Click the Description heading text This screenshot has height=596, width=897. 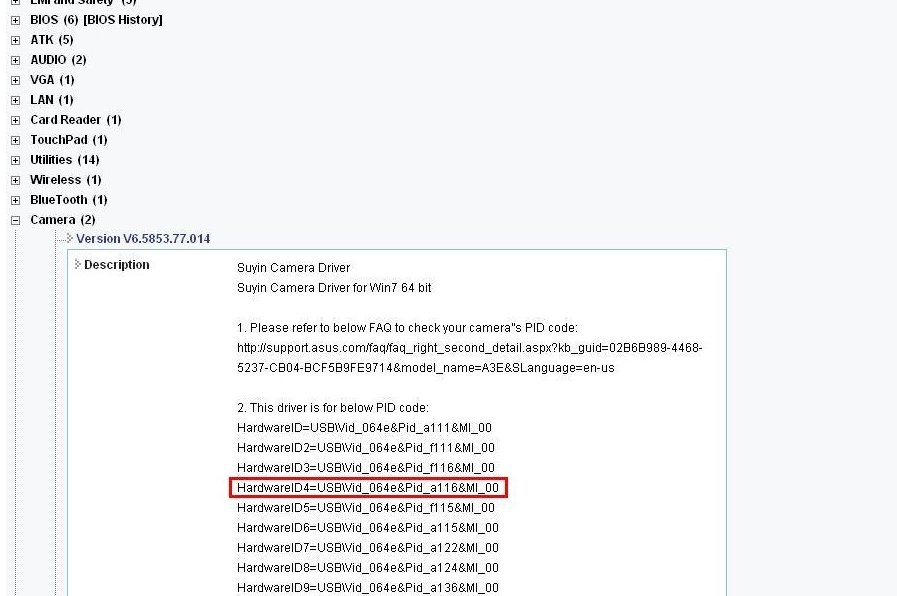pyautogui.click(x=116, y=265)
